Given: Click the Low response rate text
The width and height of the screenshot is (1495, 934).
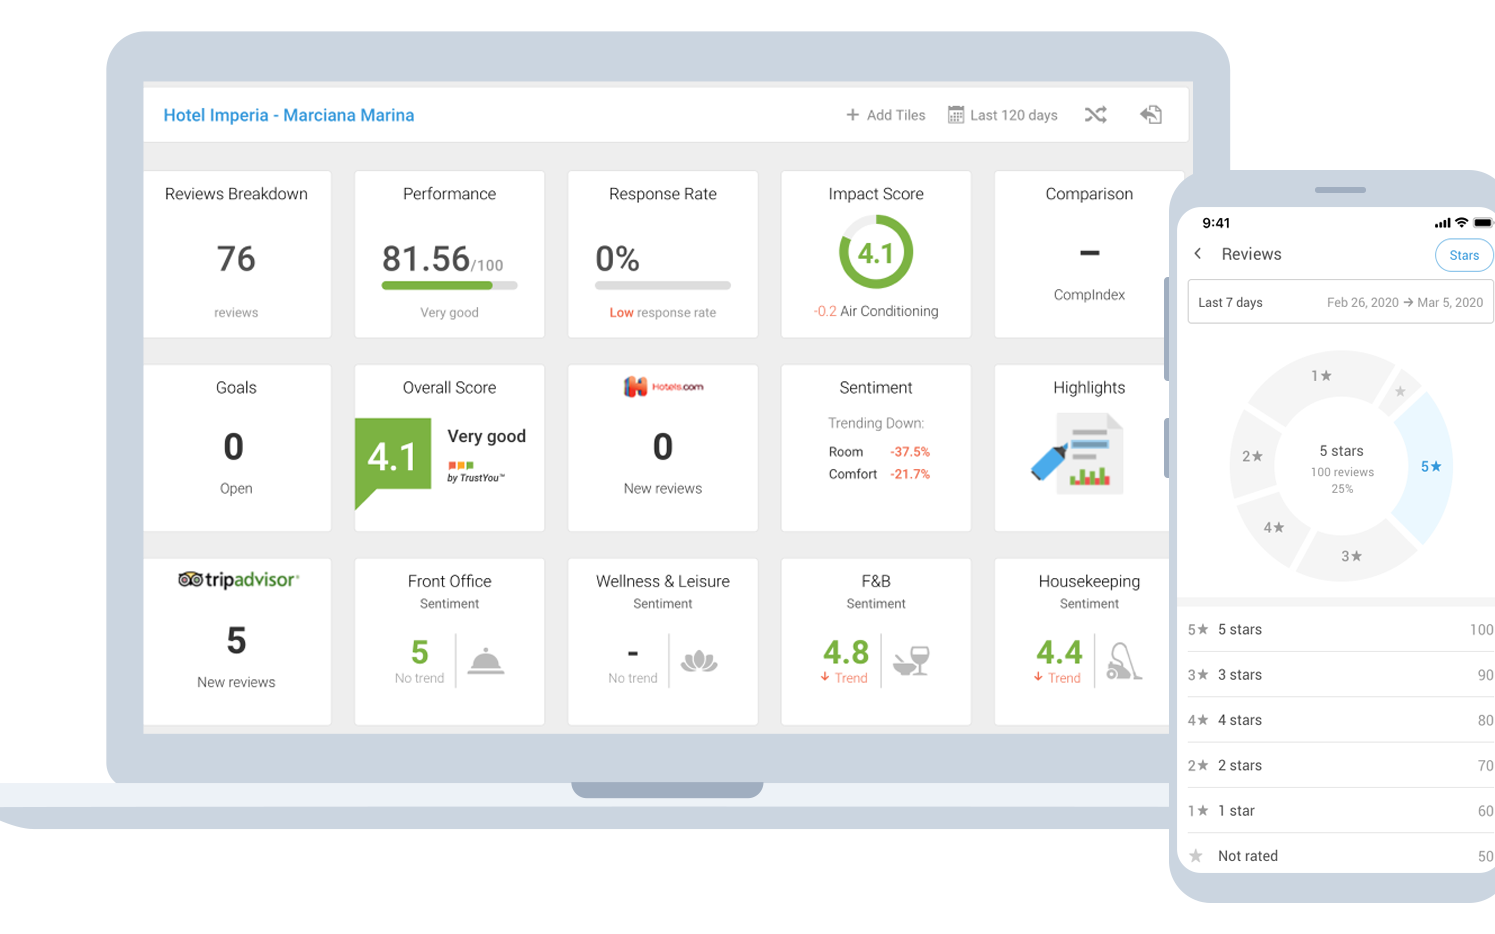Looking at the screenshot, I should [663, 313].
